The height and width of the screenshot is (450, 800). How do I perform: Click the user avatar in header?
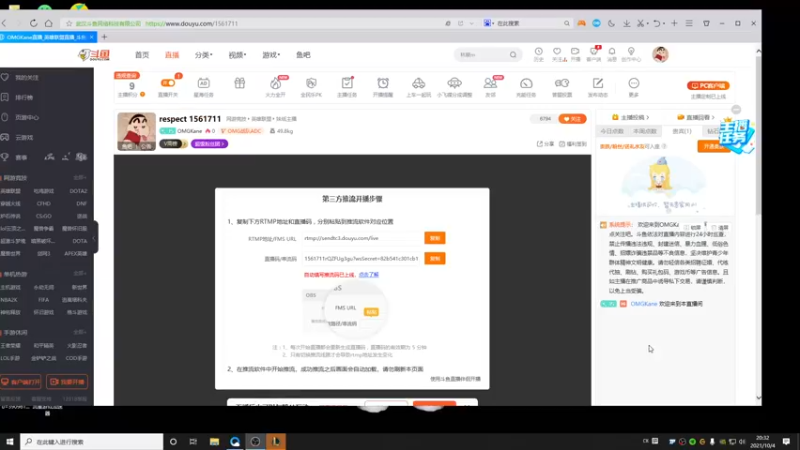[x=660, y=55]
